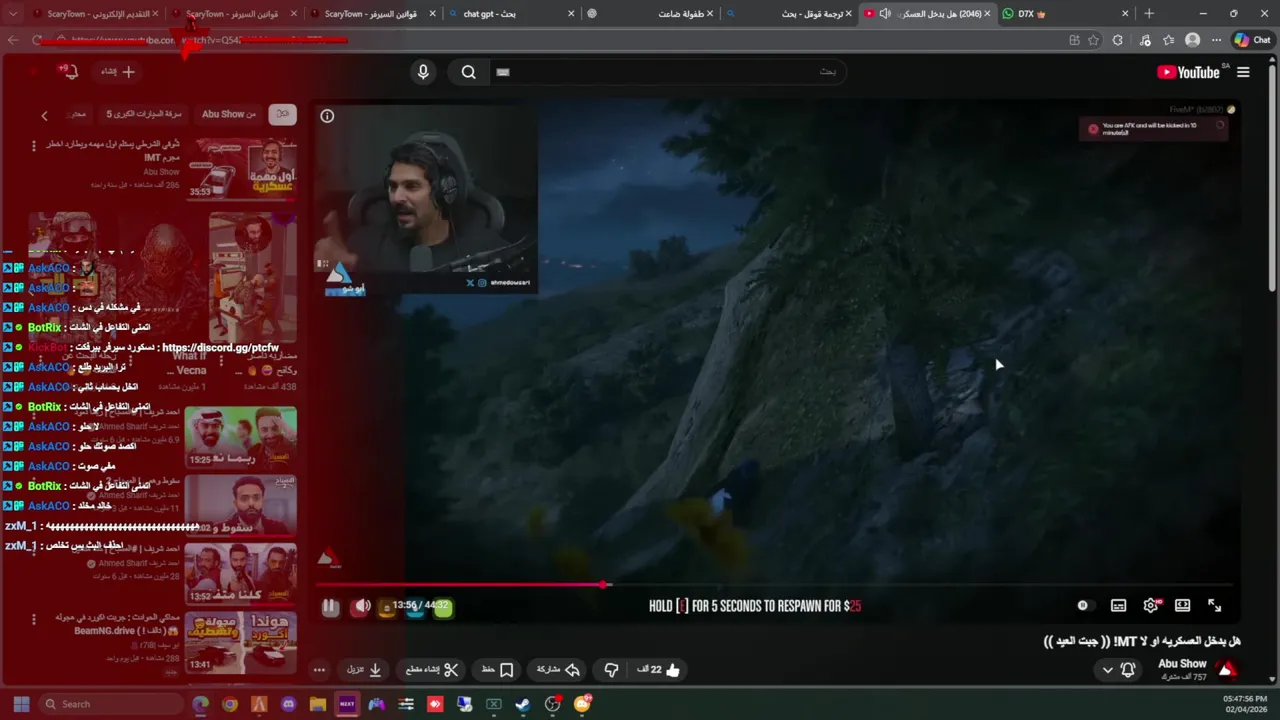Dislike the video with the thumbs down
The width and height of the screenshot is (1280, 720).
[x=611, y=670]
